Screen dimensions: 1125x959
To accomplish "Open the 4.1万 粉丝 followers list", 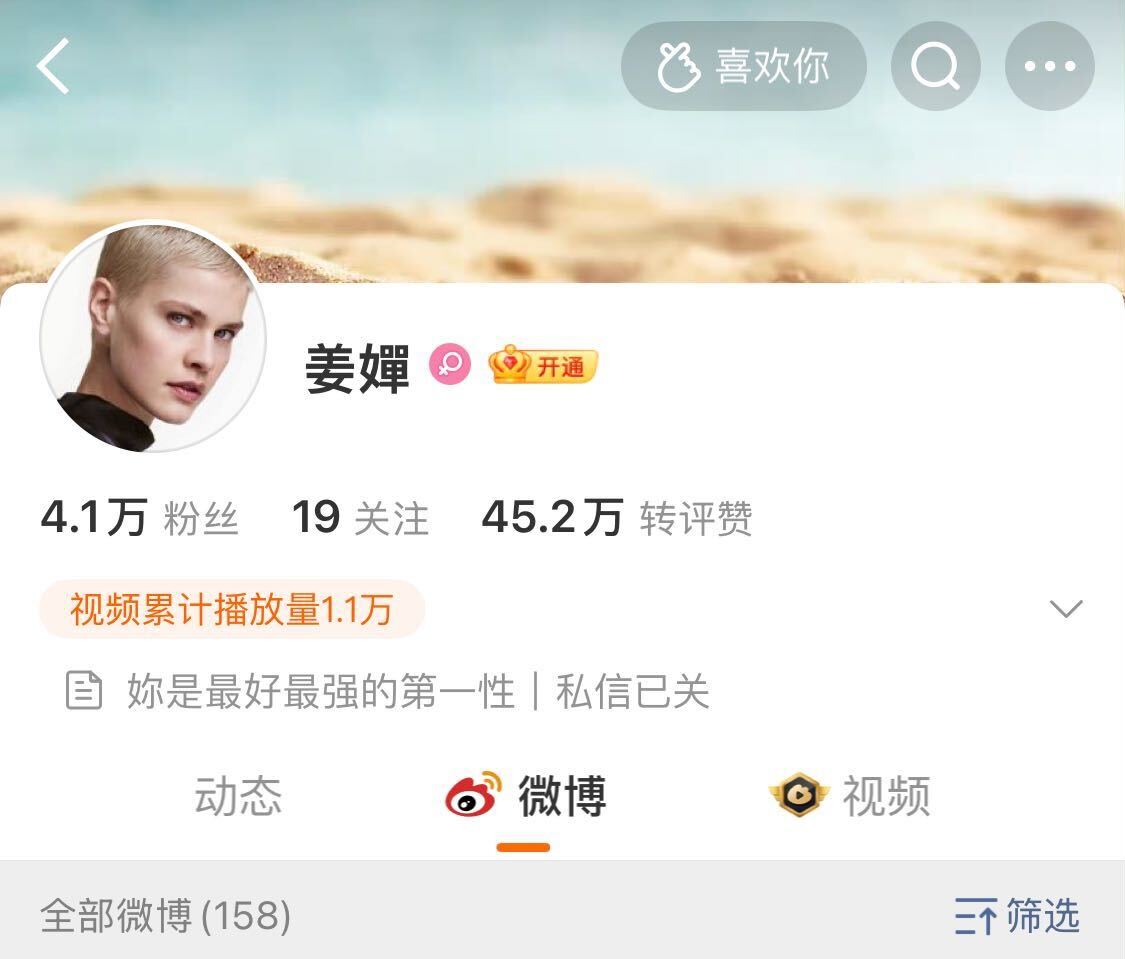I will 139,517.
